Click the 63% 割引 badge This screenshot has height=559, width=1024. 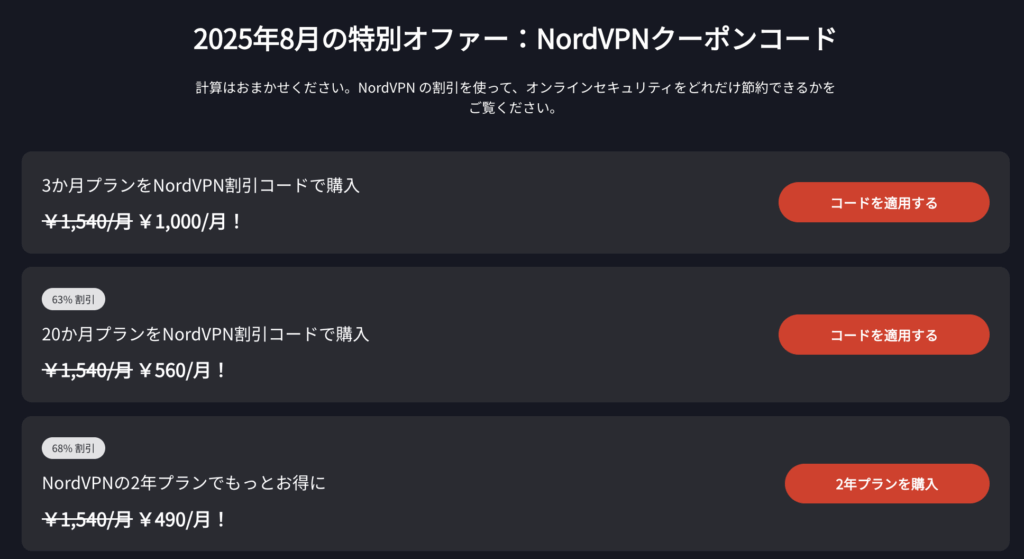[73, 299]
